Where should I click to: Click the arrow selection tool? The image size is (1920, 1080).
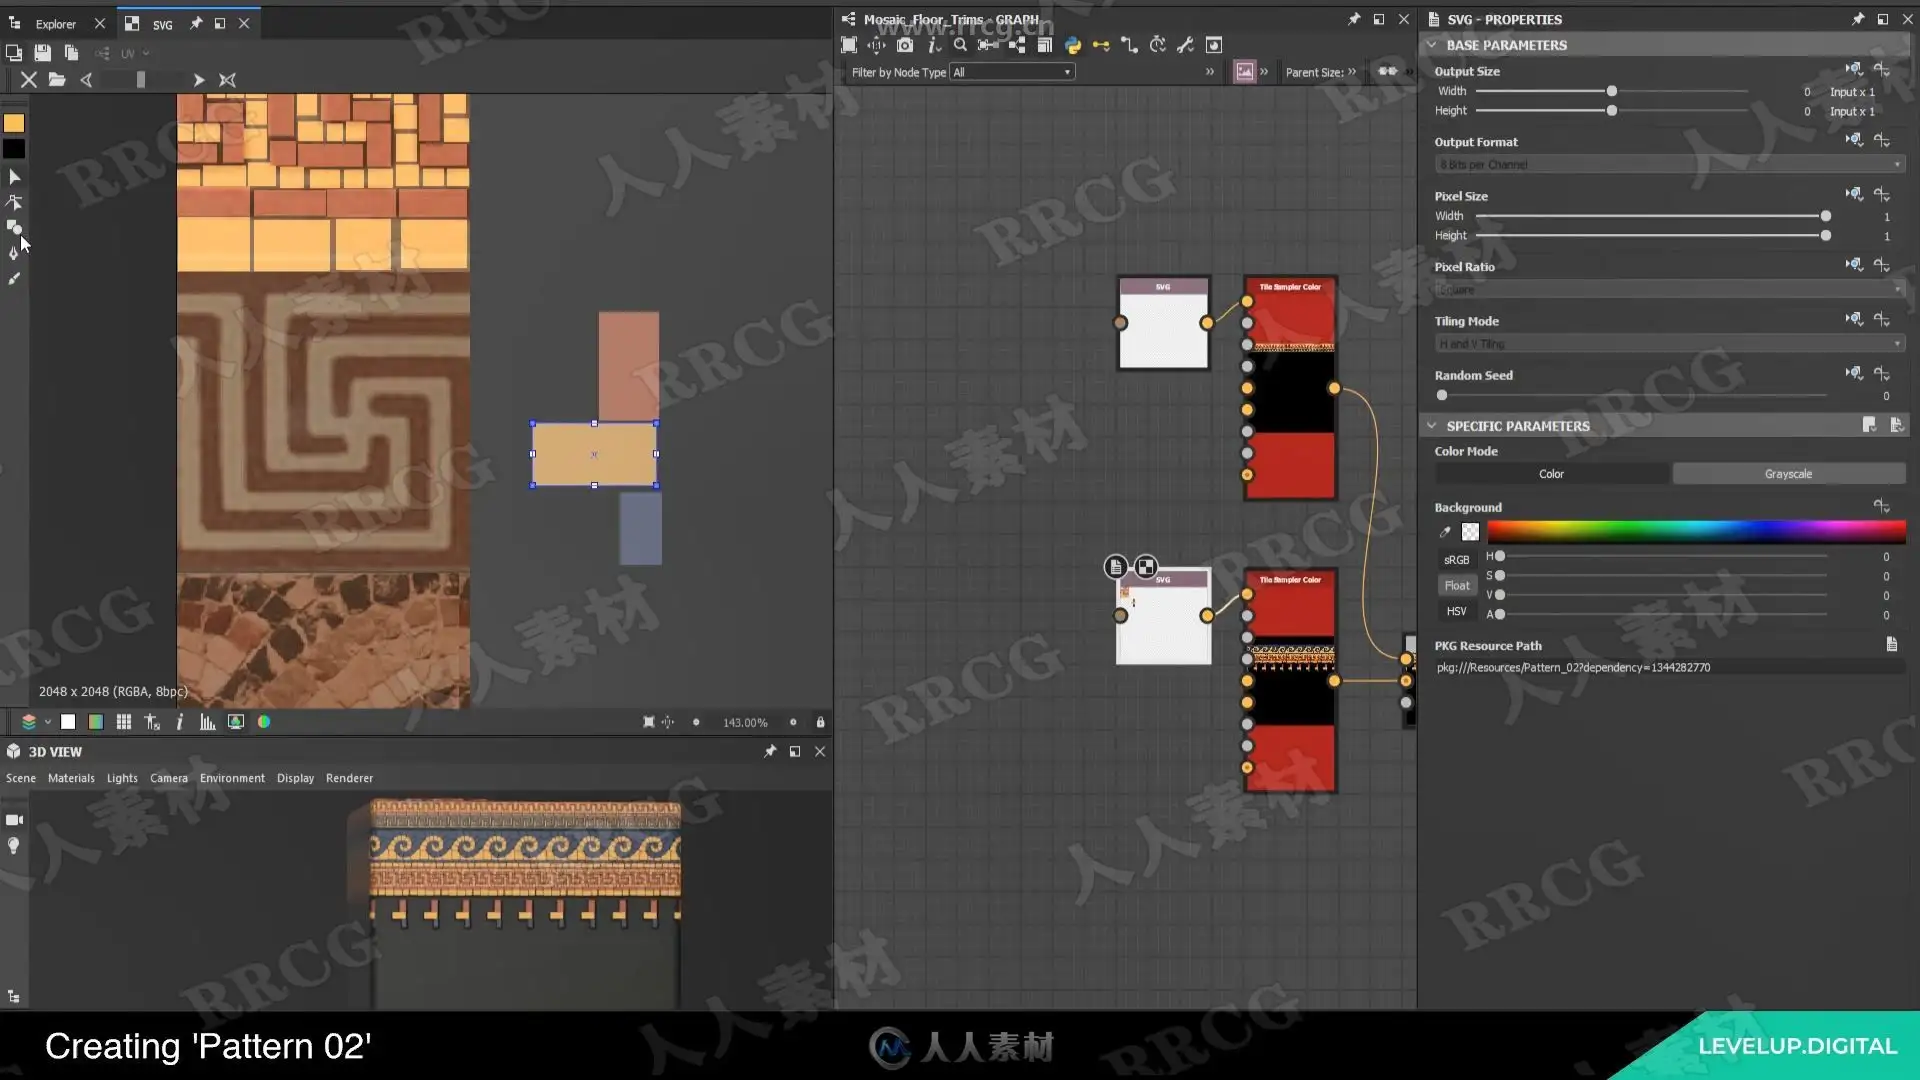[x=14, y=177]
